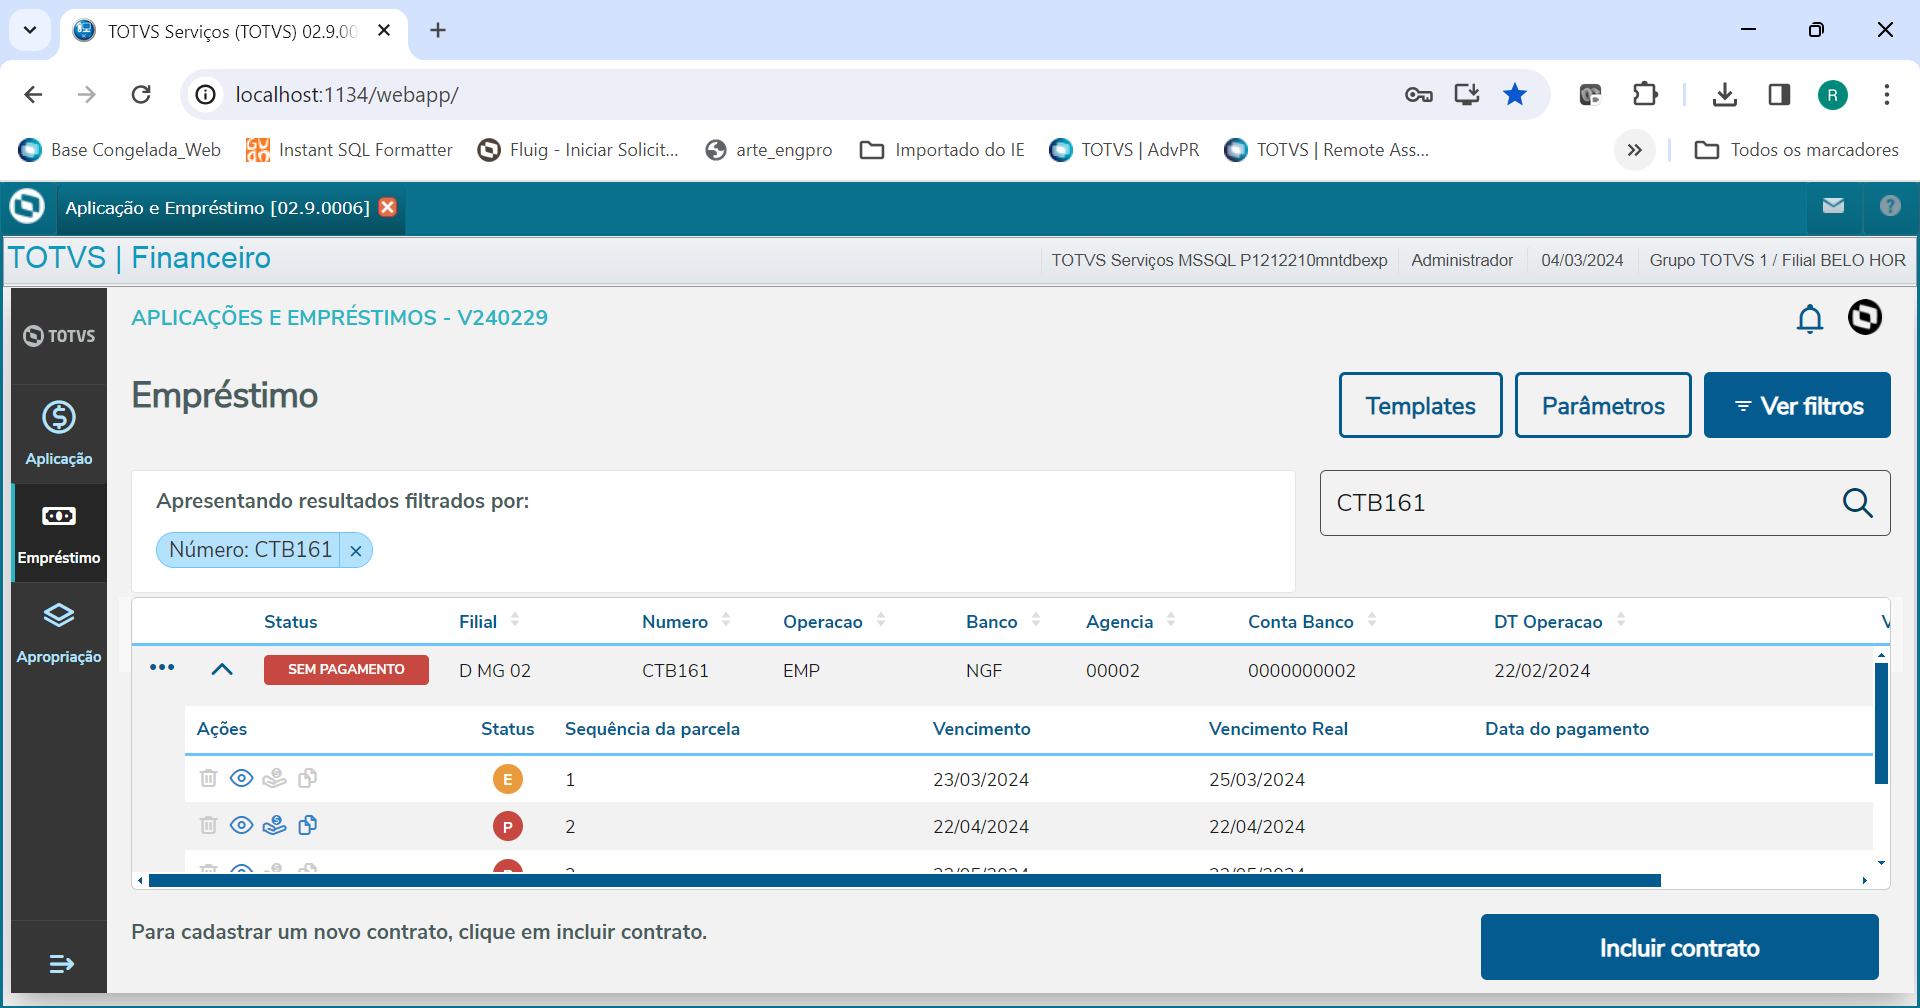Open Instant SQL Formatter bookmark
Screen dimensions: 1920x1008
(349, 150)
